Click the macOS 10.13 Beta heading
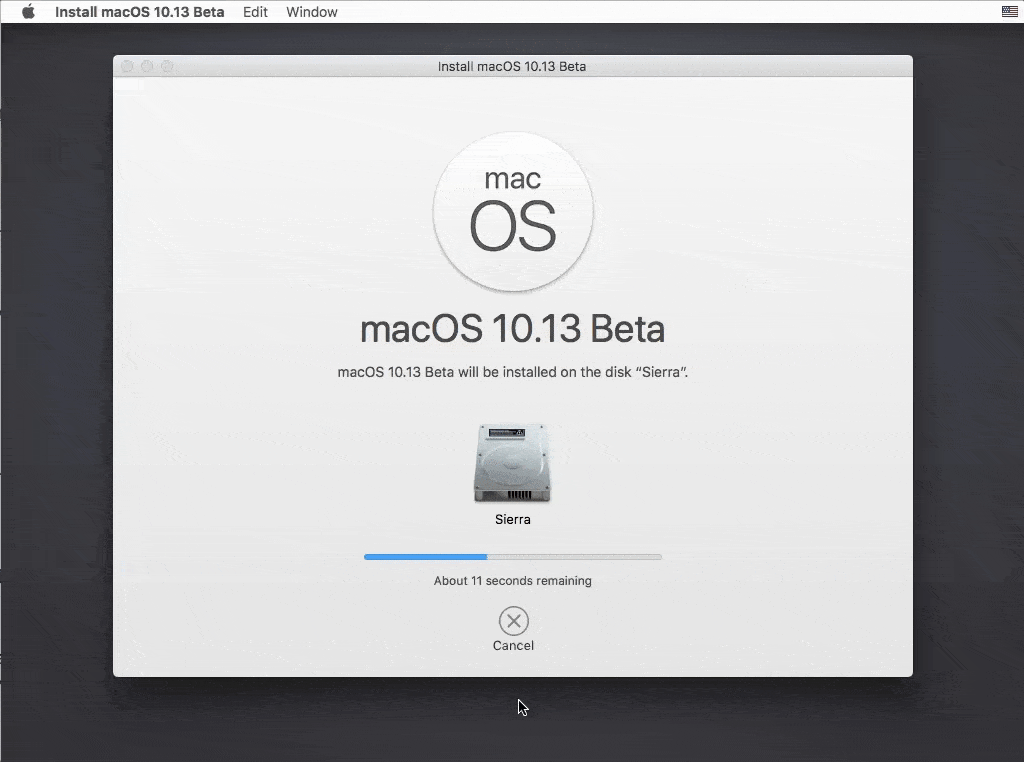Image resolution: width=1024 pixels, height=762 pixels. coord(513,328)
